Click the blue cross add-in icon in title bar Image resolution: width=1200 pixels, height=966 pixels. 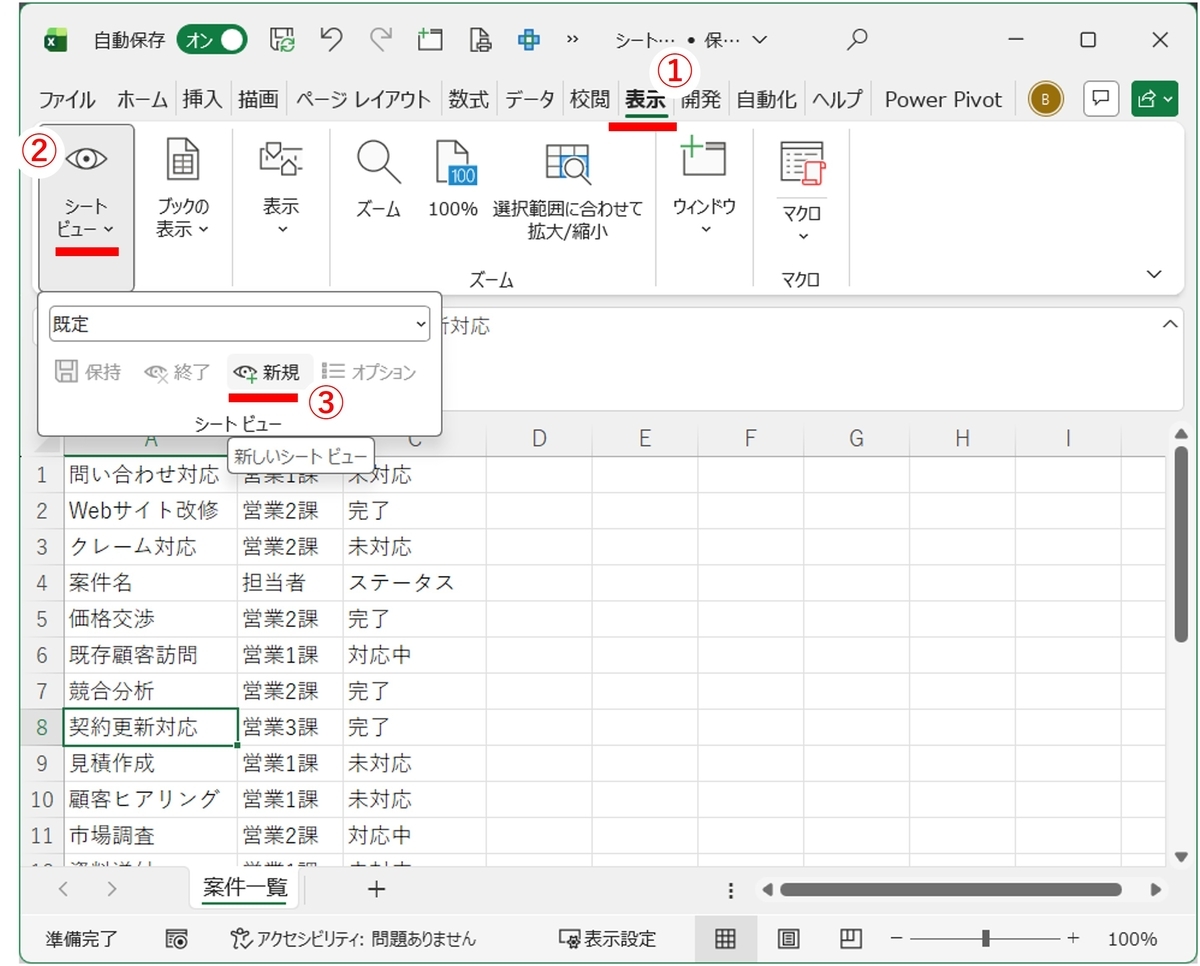(529, 40)
